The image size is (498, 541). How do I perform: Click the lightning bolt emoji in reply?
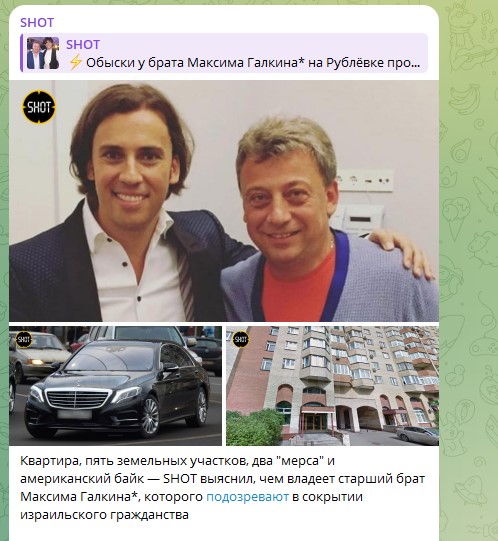click(76, 63)
